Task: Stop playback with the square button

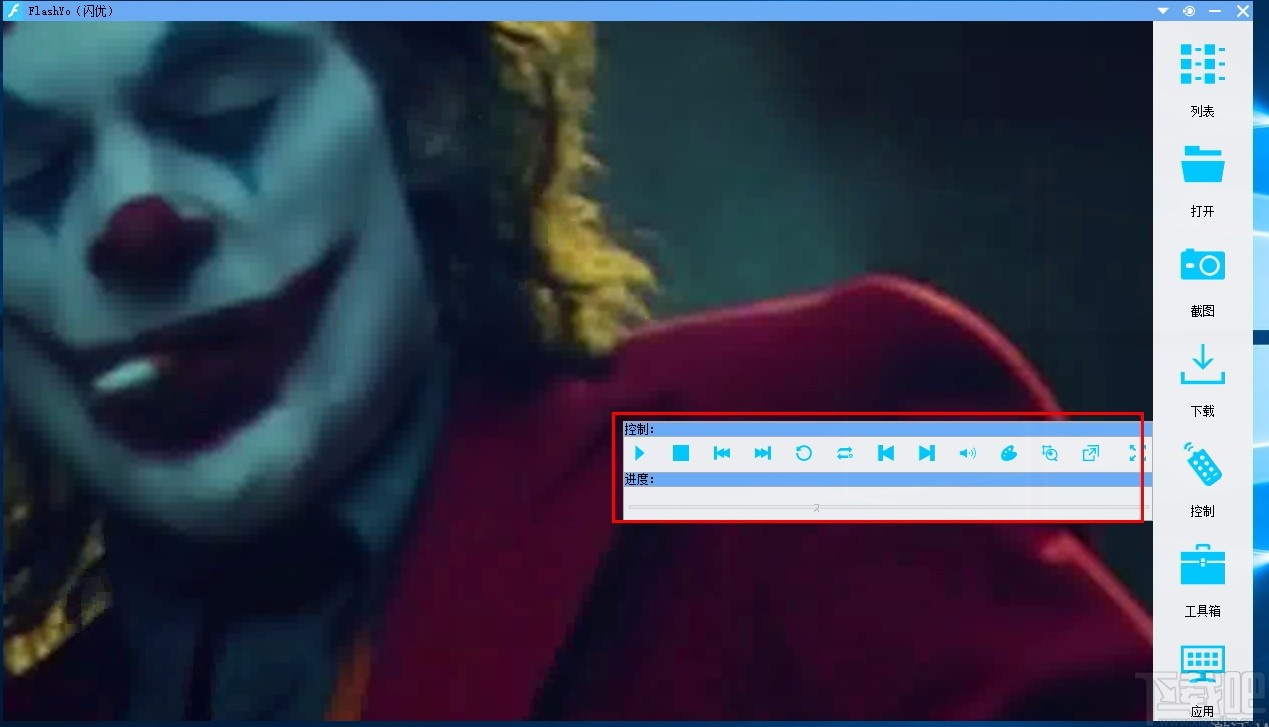Action: (681, 453)
